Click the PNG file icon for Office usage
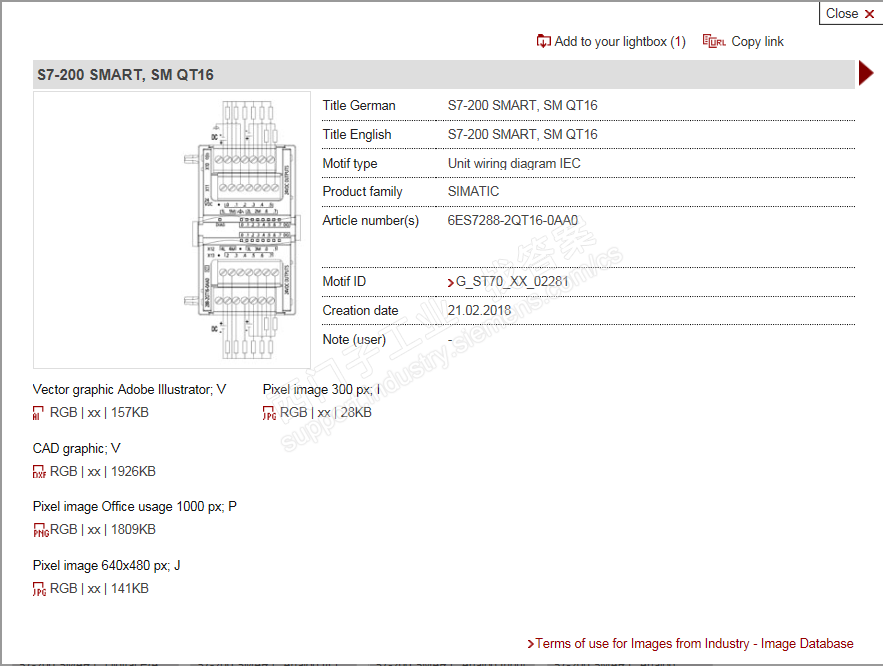Viewport: 883px width, 666px height. point(41,530)
